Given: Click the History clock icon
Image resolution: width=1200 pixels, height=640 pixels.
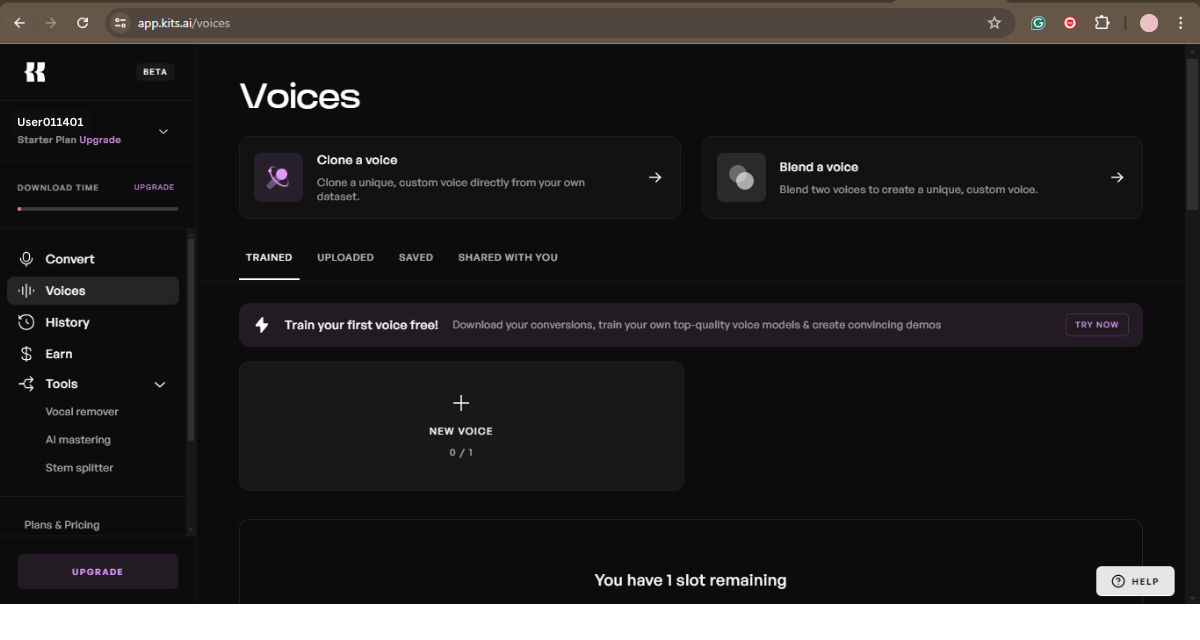Looking at the screenshot, I should click(27, 322).
